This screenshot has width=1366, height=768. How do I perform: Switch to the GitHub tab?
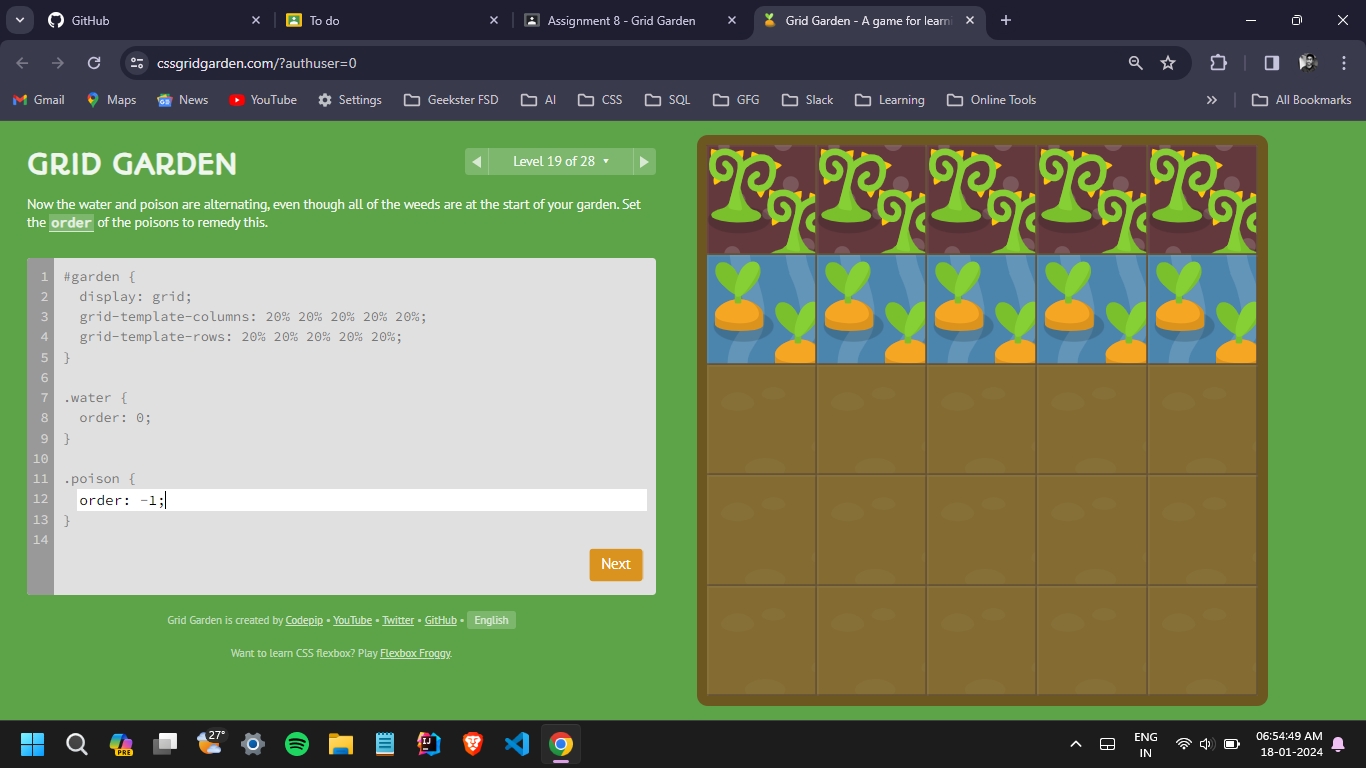pyautogui.click(x=150, y=20)
